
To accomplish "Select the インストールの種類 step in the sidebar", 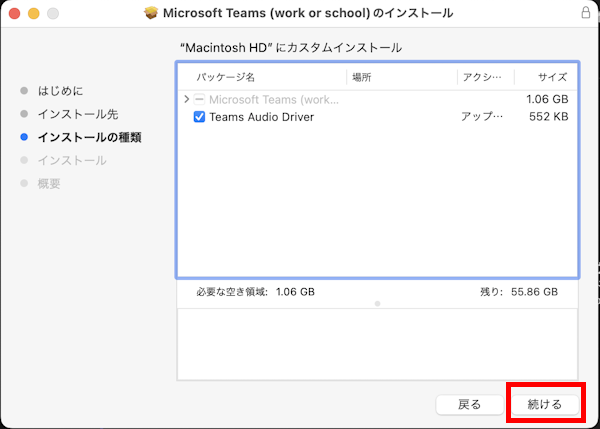I will coord(88,137).
